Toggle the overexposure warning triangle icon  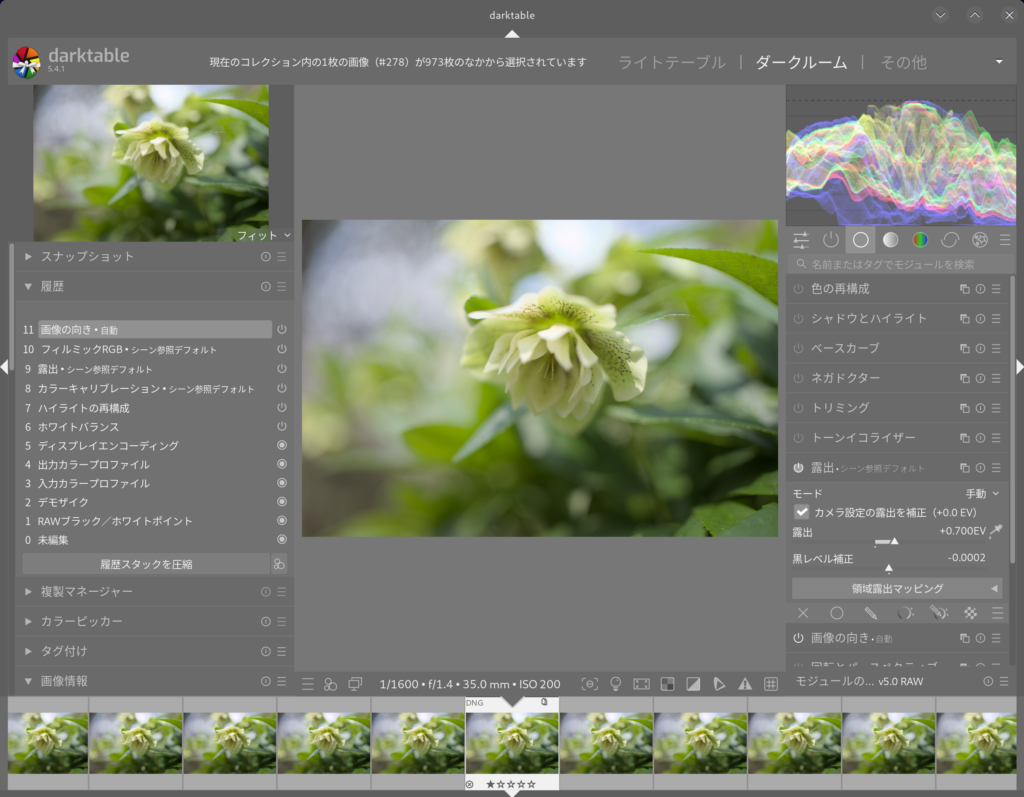click(x=744, y=684)
